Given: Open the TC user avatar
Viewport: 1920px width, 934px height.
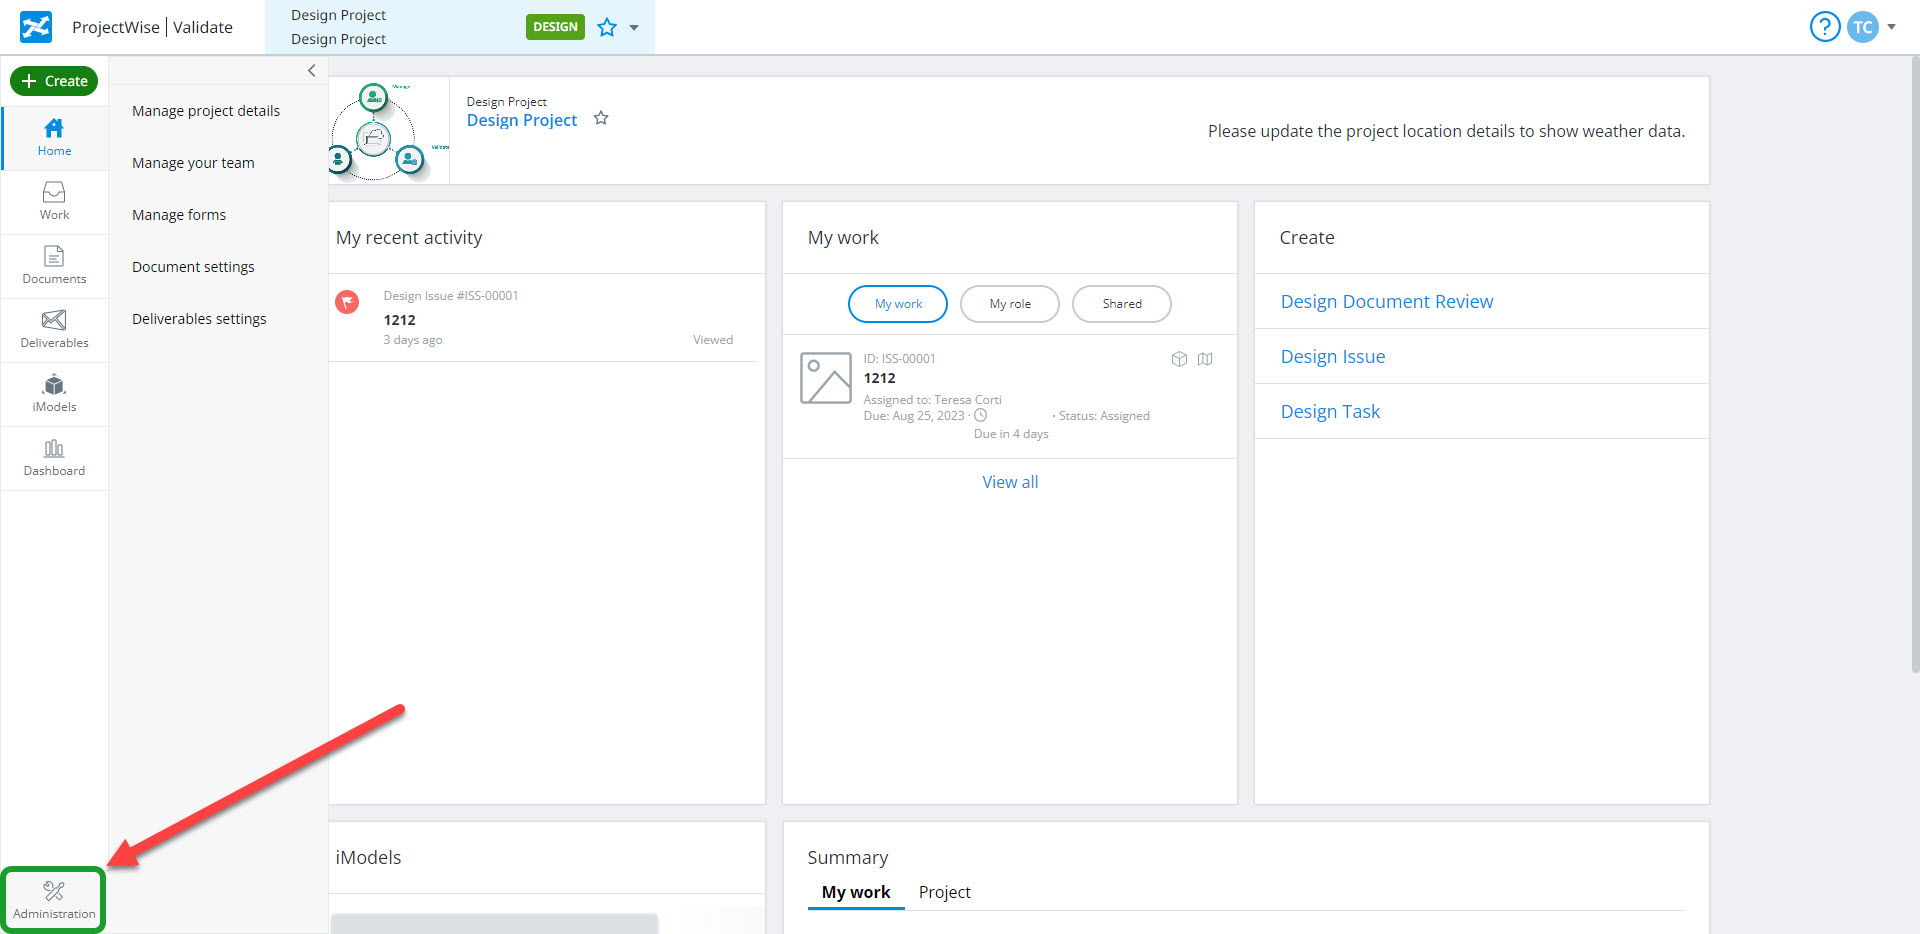Looking at the screenshot, I should point(1863,27).
